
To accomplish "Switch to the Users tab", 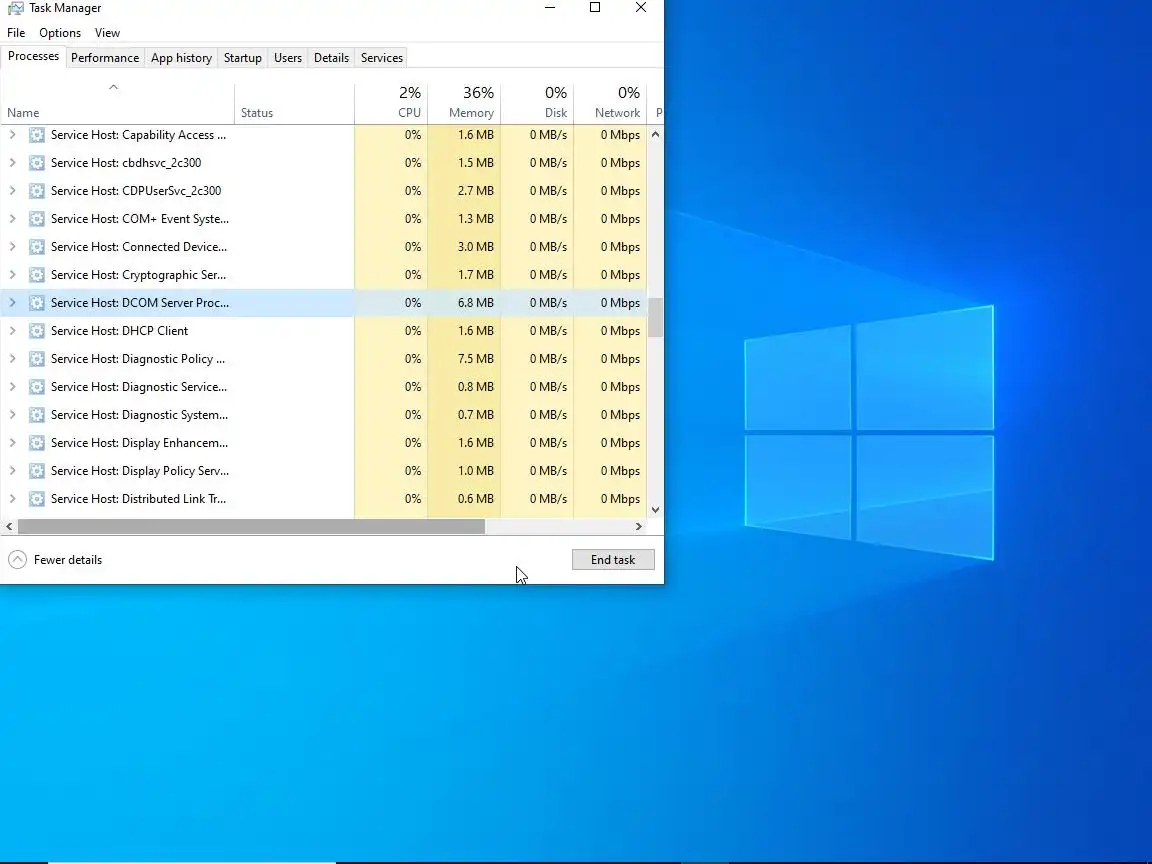I will (x=288, y=58).
